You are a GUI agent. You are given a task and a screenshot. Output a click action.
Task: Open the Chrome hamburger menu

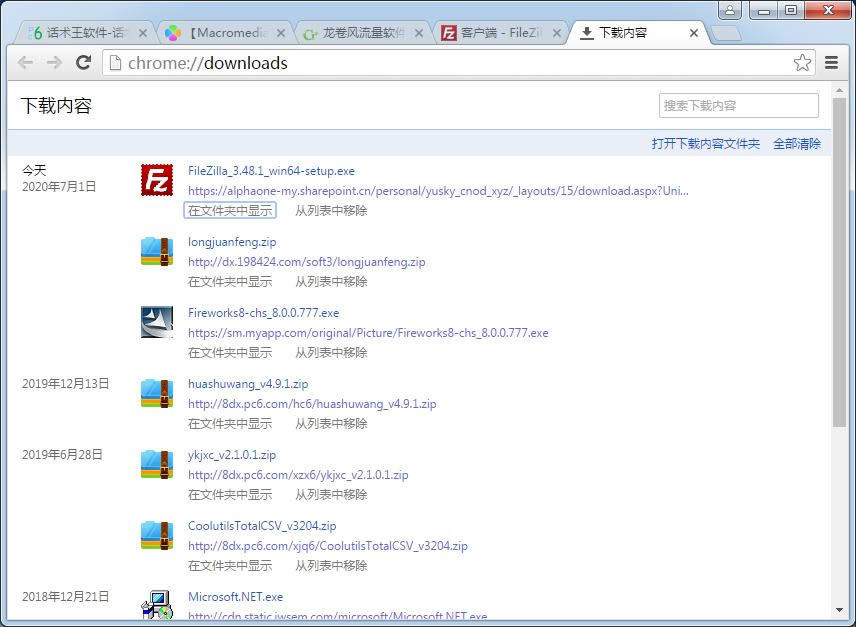click(831, 63)
